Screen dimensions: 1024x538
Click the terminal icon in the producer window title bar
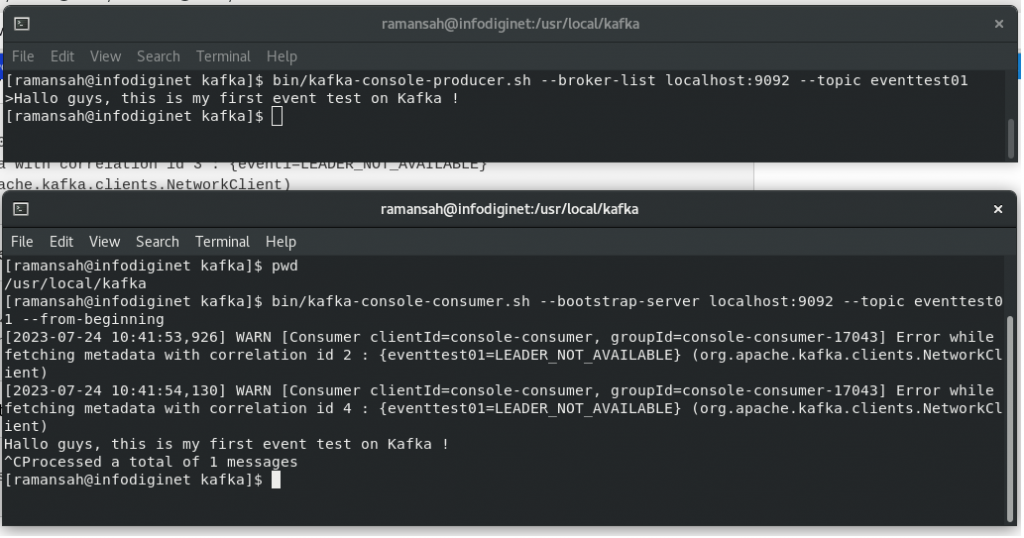(22, 24)
